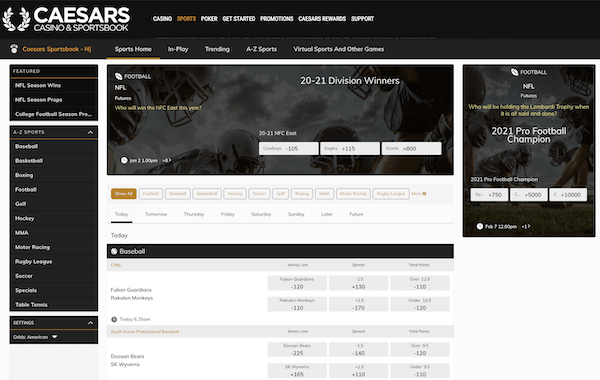Toggle the Motor Racing filter chip
Viewport: 600px width, 380px height.
coord(353,194)
